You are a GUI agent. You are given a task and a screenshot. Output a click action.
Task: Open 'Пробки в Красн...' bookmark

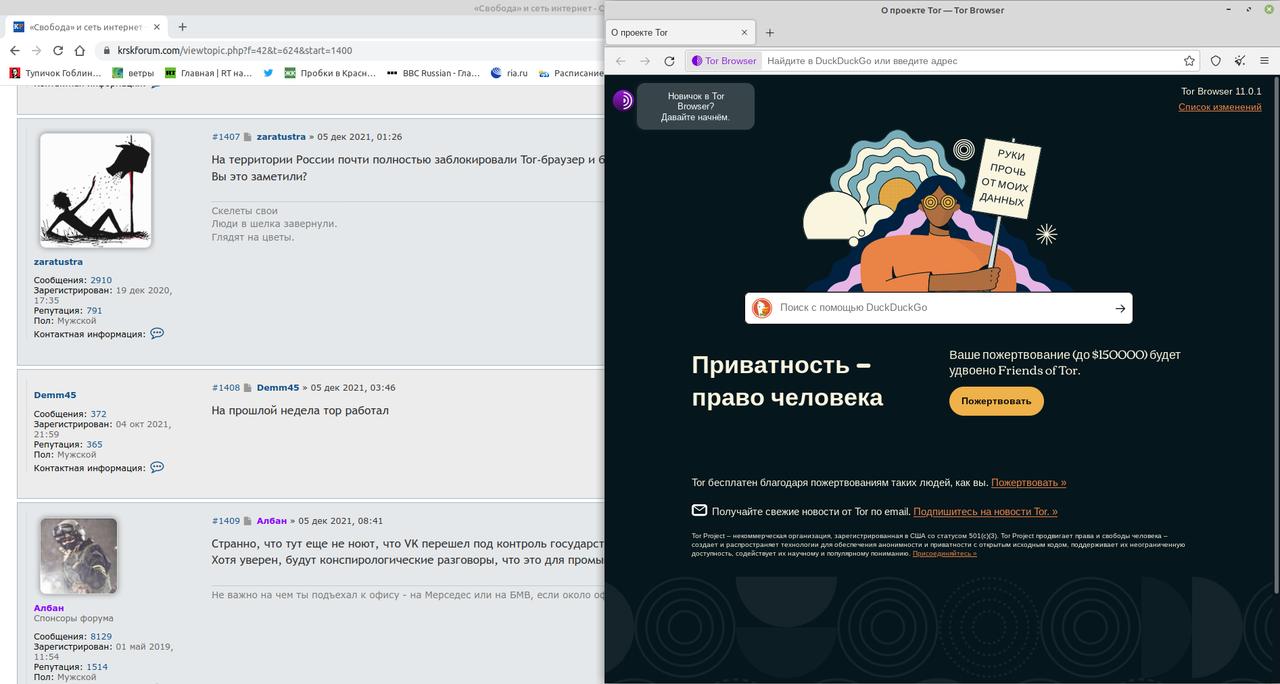click(x=330, y=73)
